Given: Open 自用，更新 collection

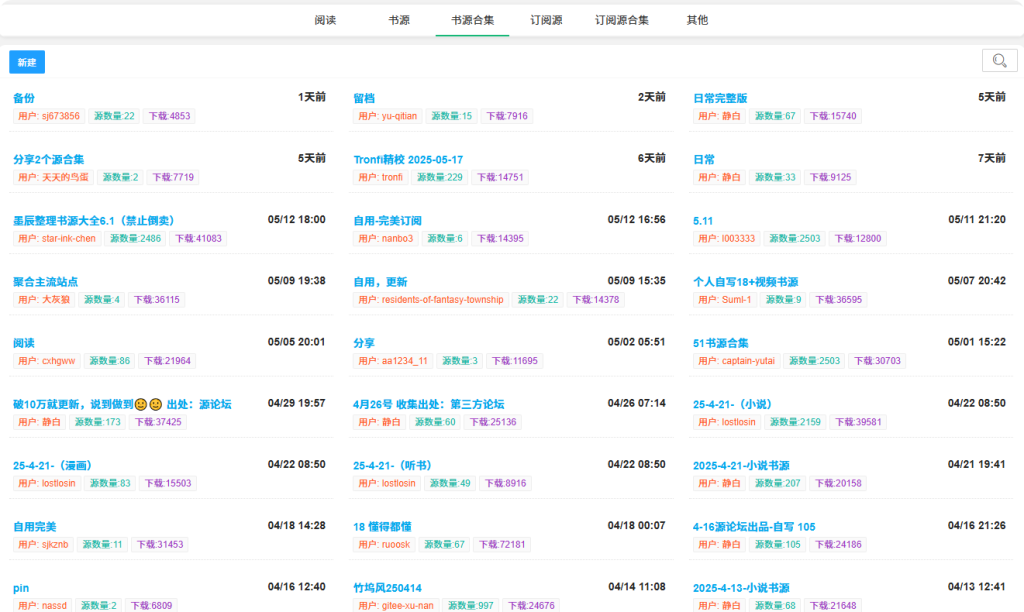Looking at the screenshot, I should (x=380, y=282).
